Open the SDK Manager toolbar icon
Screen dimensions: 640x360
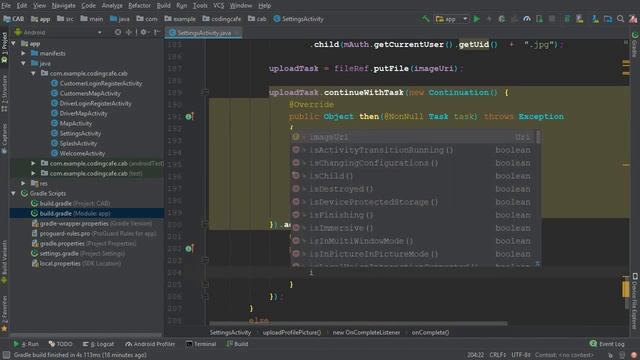[x=595, y=19]
